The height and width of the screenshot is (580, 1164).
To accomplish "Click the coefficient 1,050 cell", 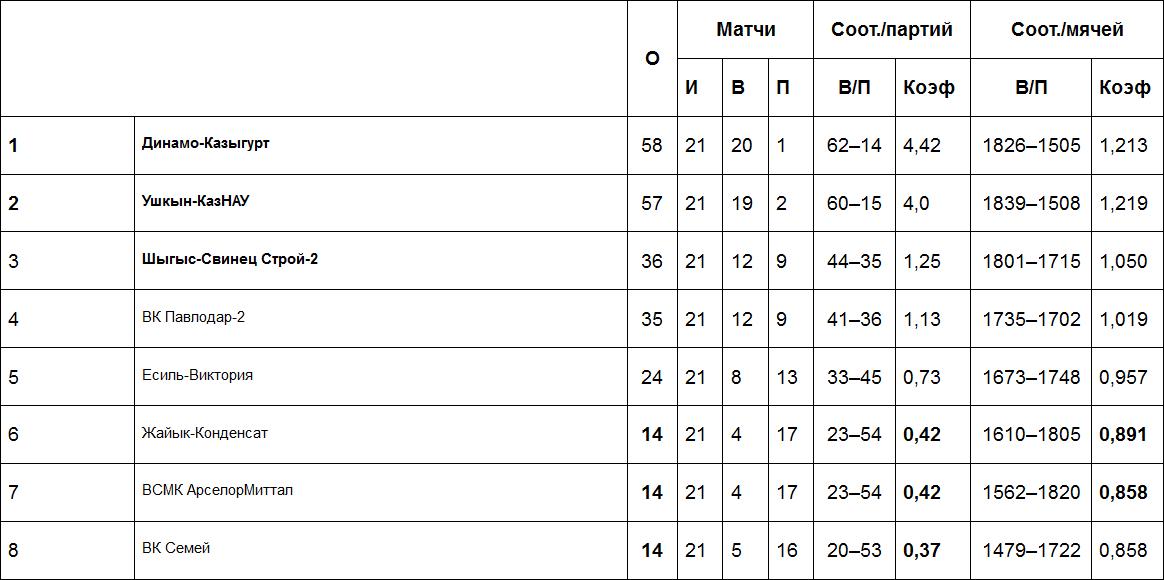I will [1123, 261].
